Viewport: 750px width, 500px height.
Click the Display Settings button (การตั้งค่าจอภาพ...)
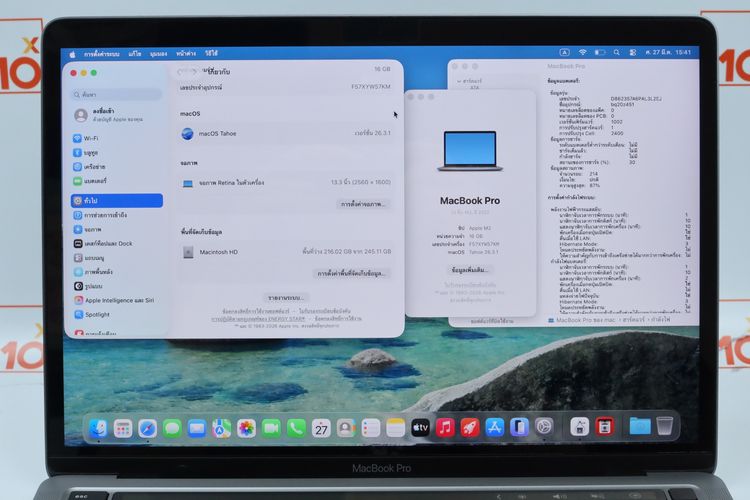363,204
